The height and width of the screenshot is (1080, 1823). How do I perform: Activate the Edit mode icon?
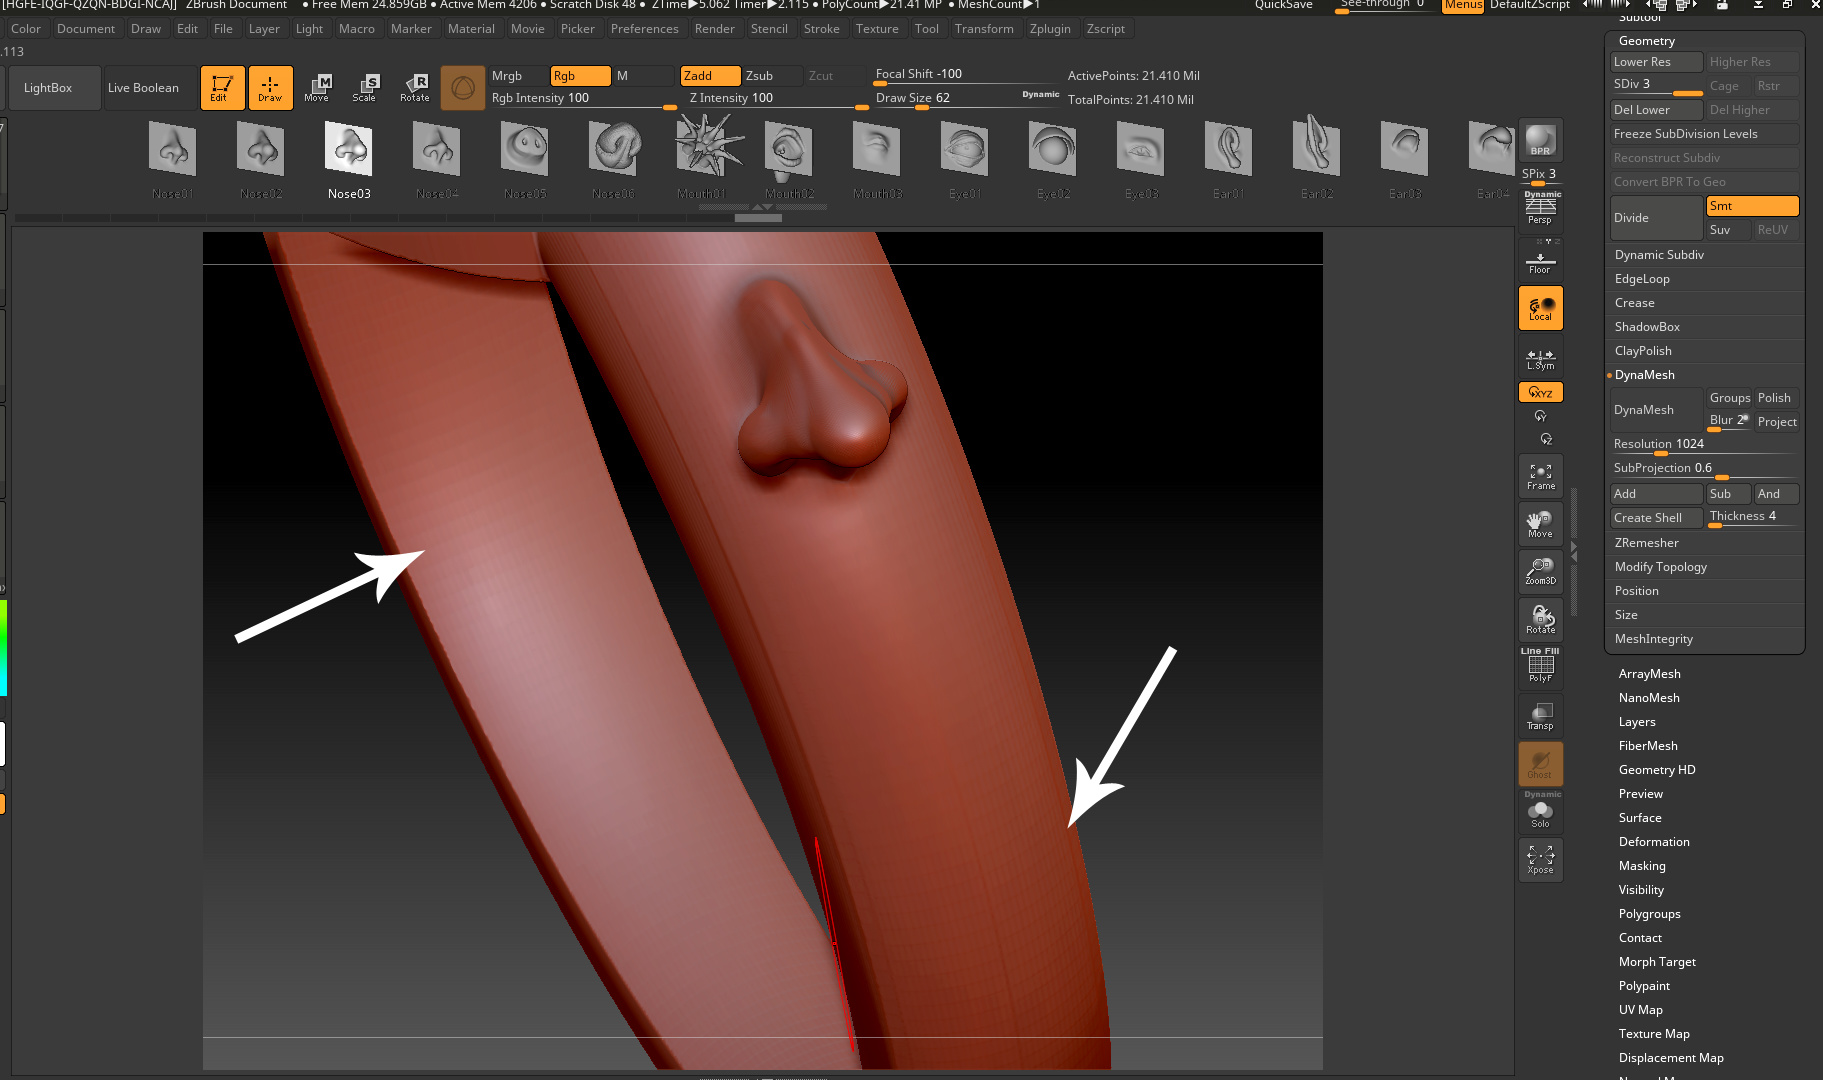tap(221, 88)
